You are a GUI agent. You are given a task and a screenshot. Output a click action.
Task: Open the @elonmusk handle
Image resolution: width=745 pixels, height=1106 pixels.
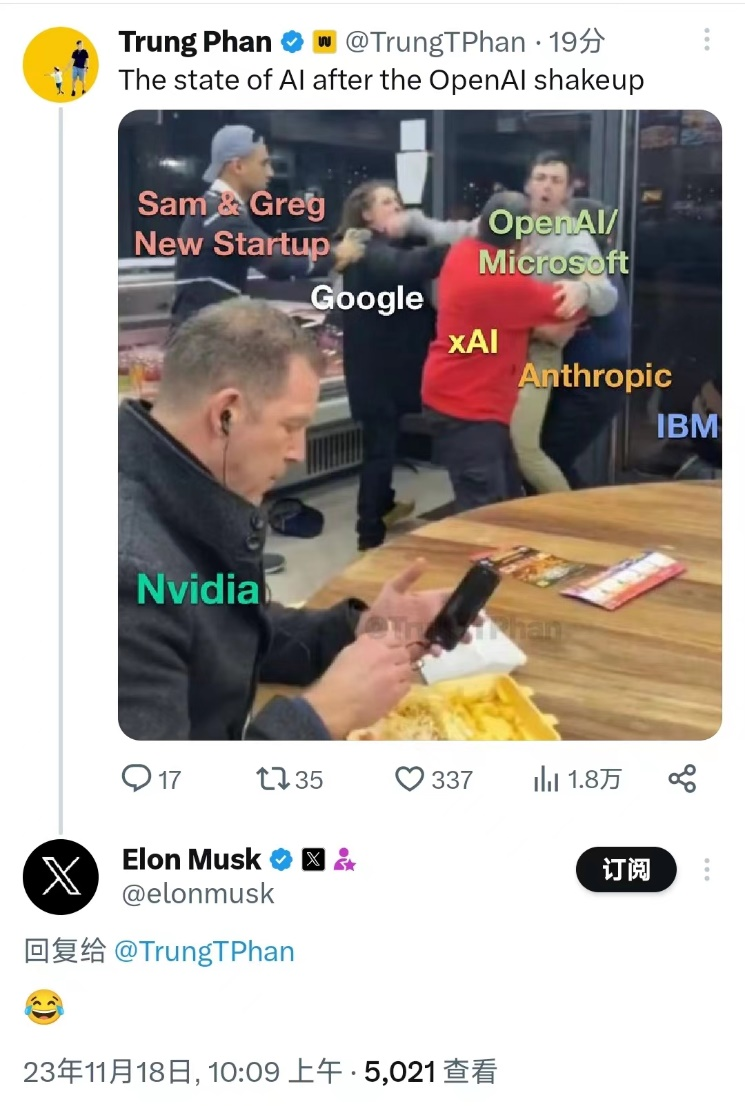tap(197, 893)
